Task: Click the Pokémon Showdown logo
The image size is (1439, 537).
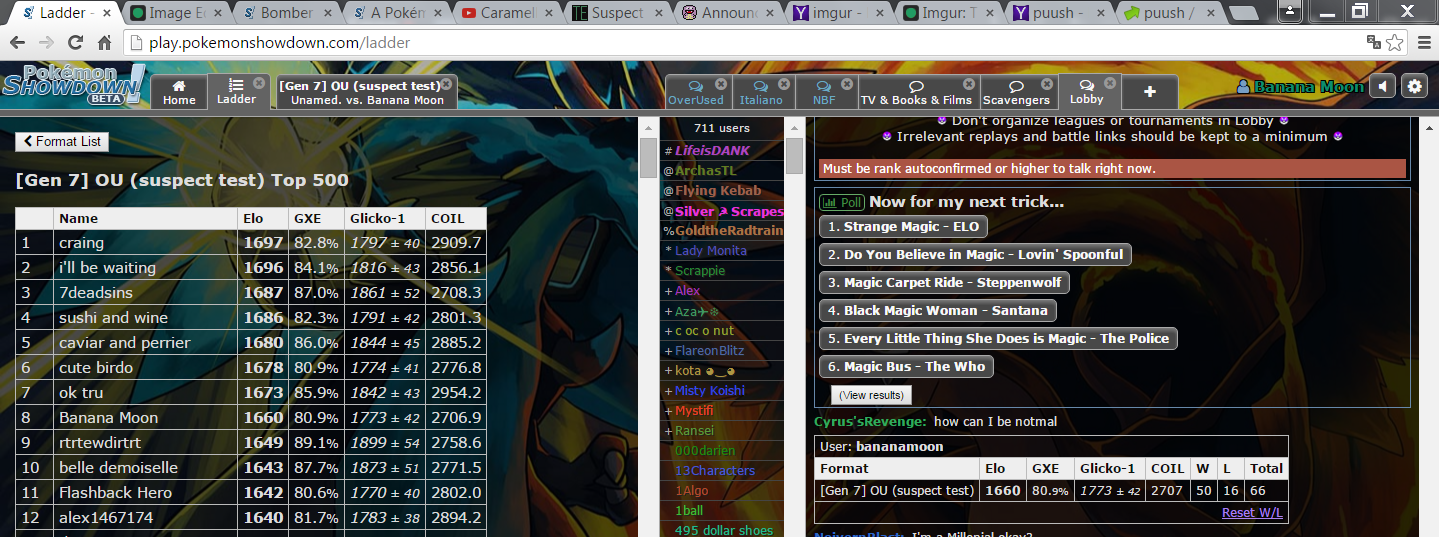Action: click(73, 85)
